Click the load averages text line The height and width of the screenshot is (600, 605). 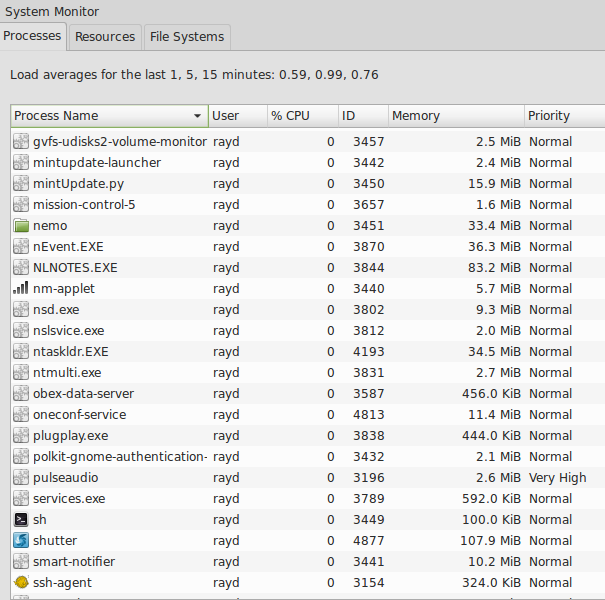194,74
